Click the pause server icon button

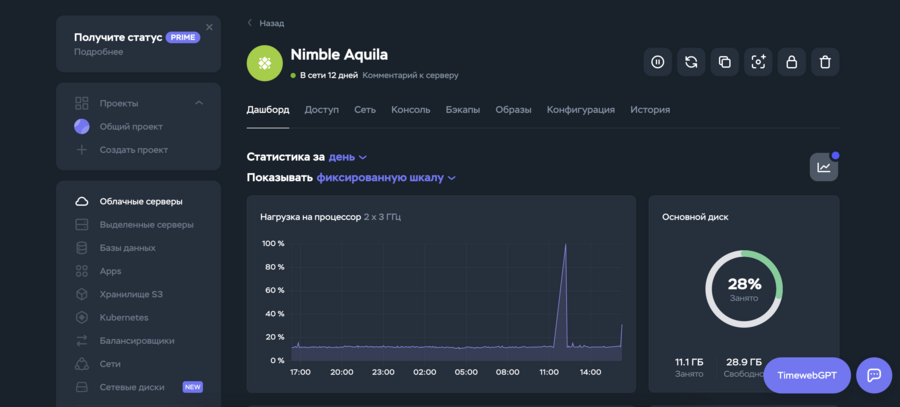tap(657, 62)
